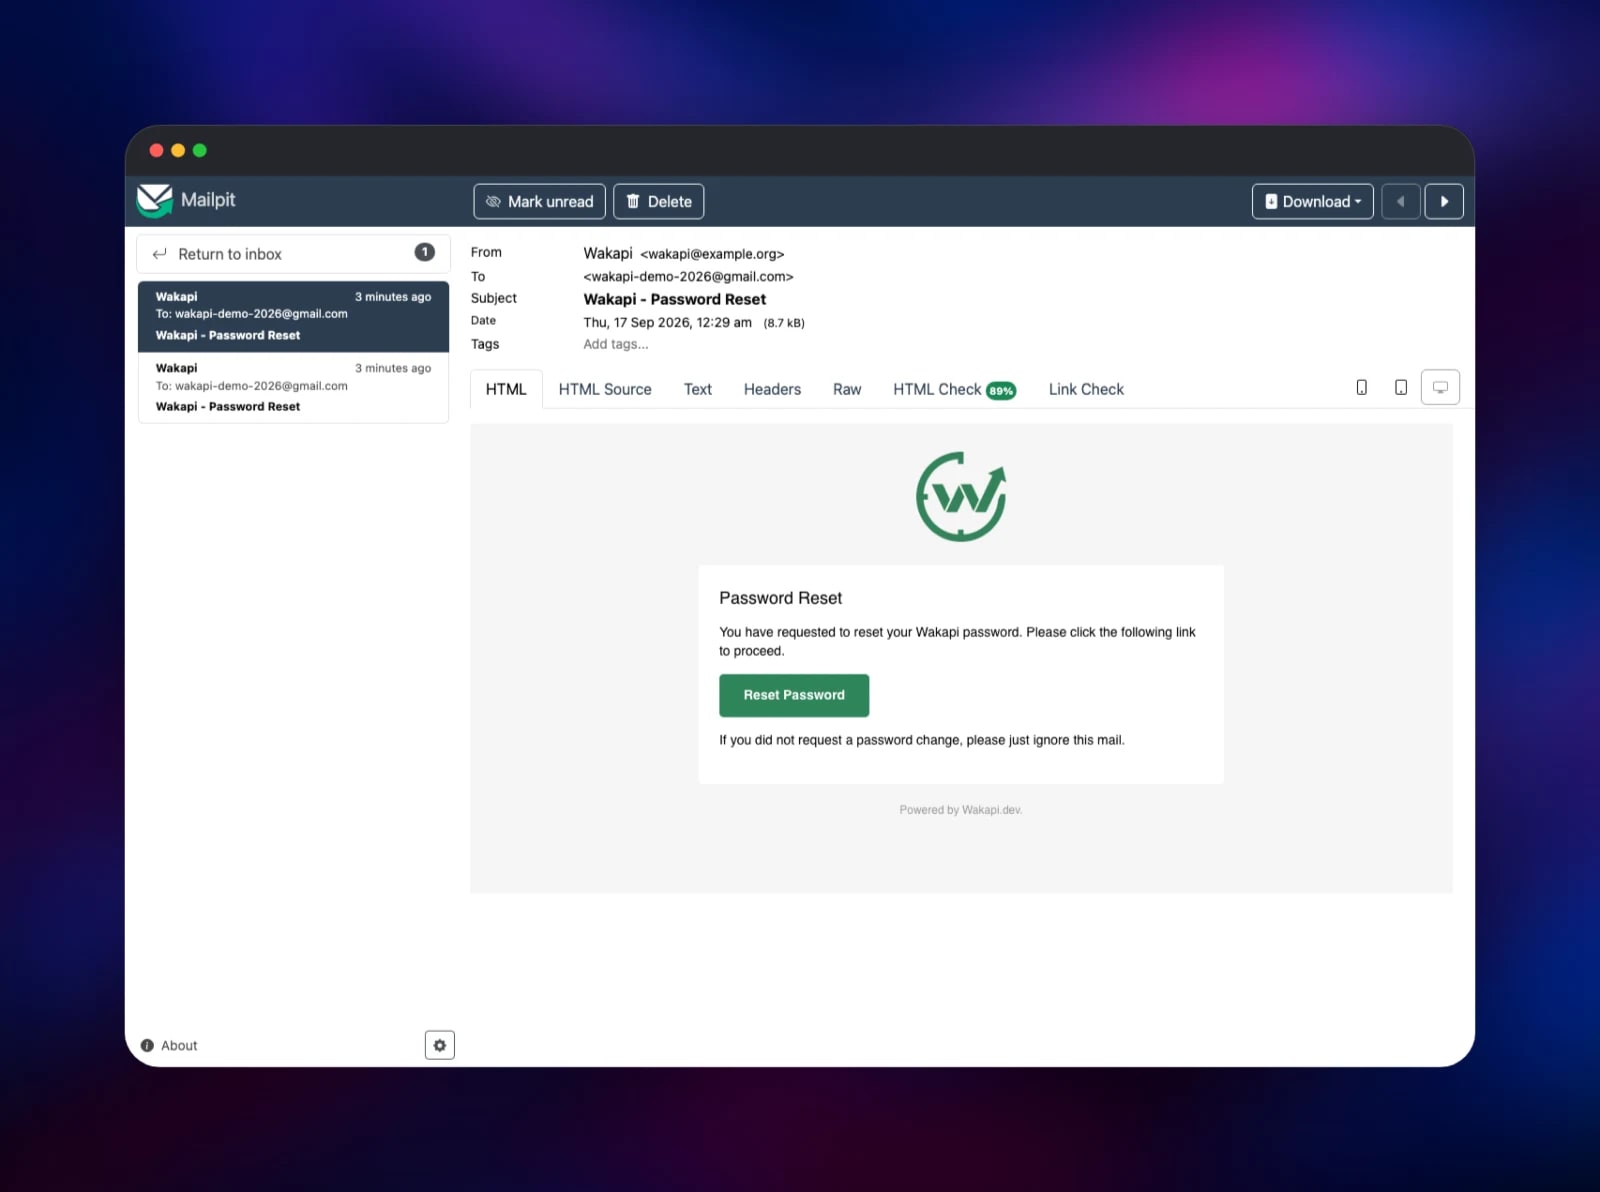Screen dimensions: 1600x1192
Task: Open the Link Check tab
Action: 1086,389
